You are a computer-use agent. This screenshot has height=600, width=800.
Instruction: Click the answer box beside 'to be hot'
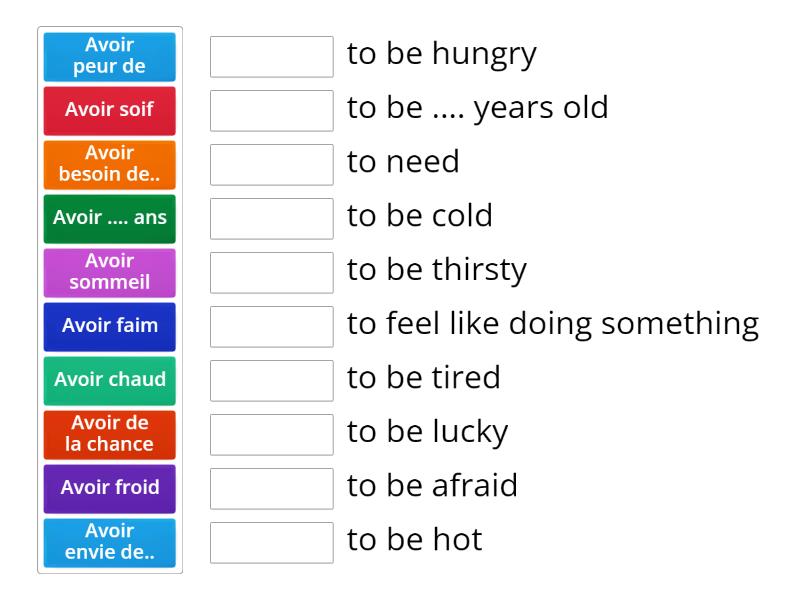[x=271, y=543]
